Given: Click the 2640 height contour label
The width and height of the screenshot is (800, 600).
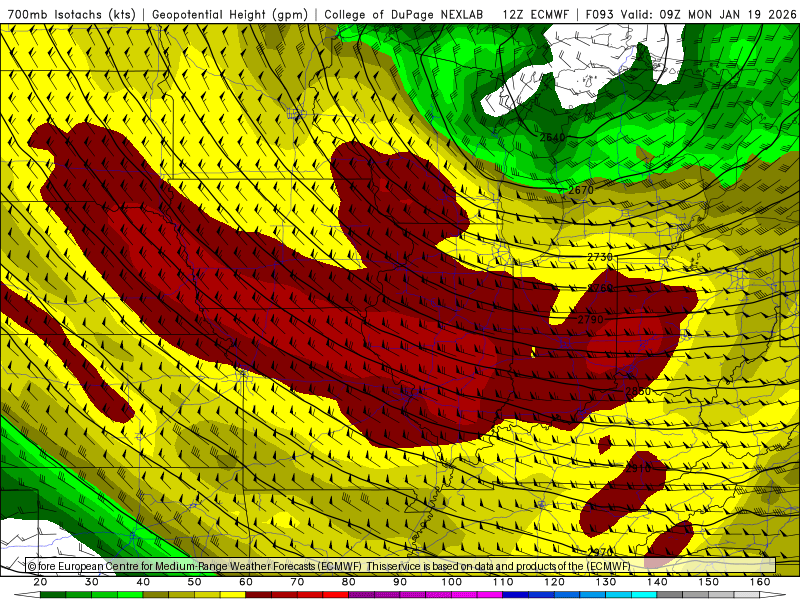Looking at the screenshot, I should [552, 137].
